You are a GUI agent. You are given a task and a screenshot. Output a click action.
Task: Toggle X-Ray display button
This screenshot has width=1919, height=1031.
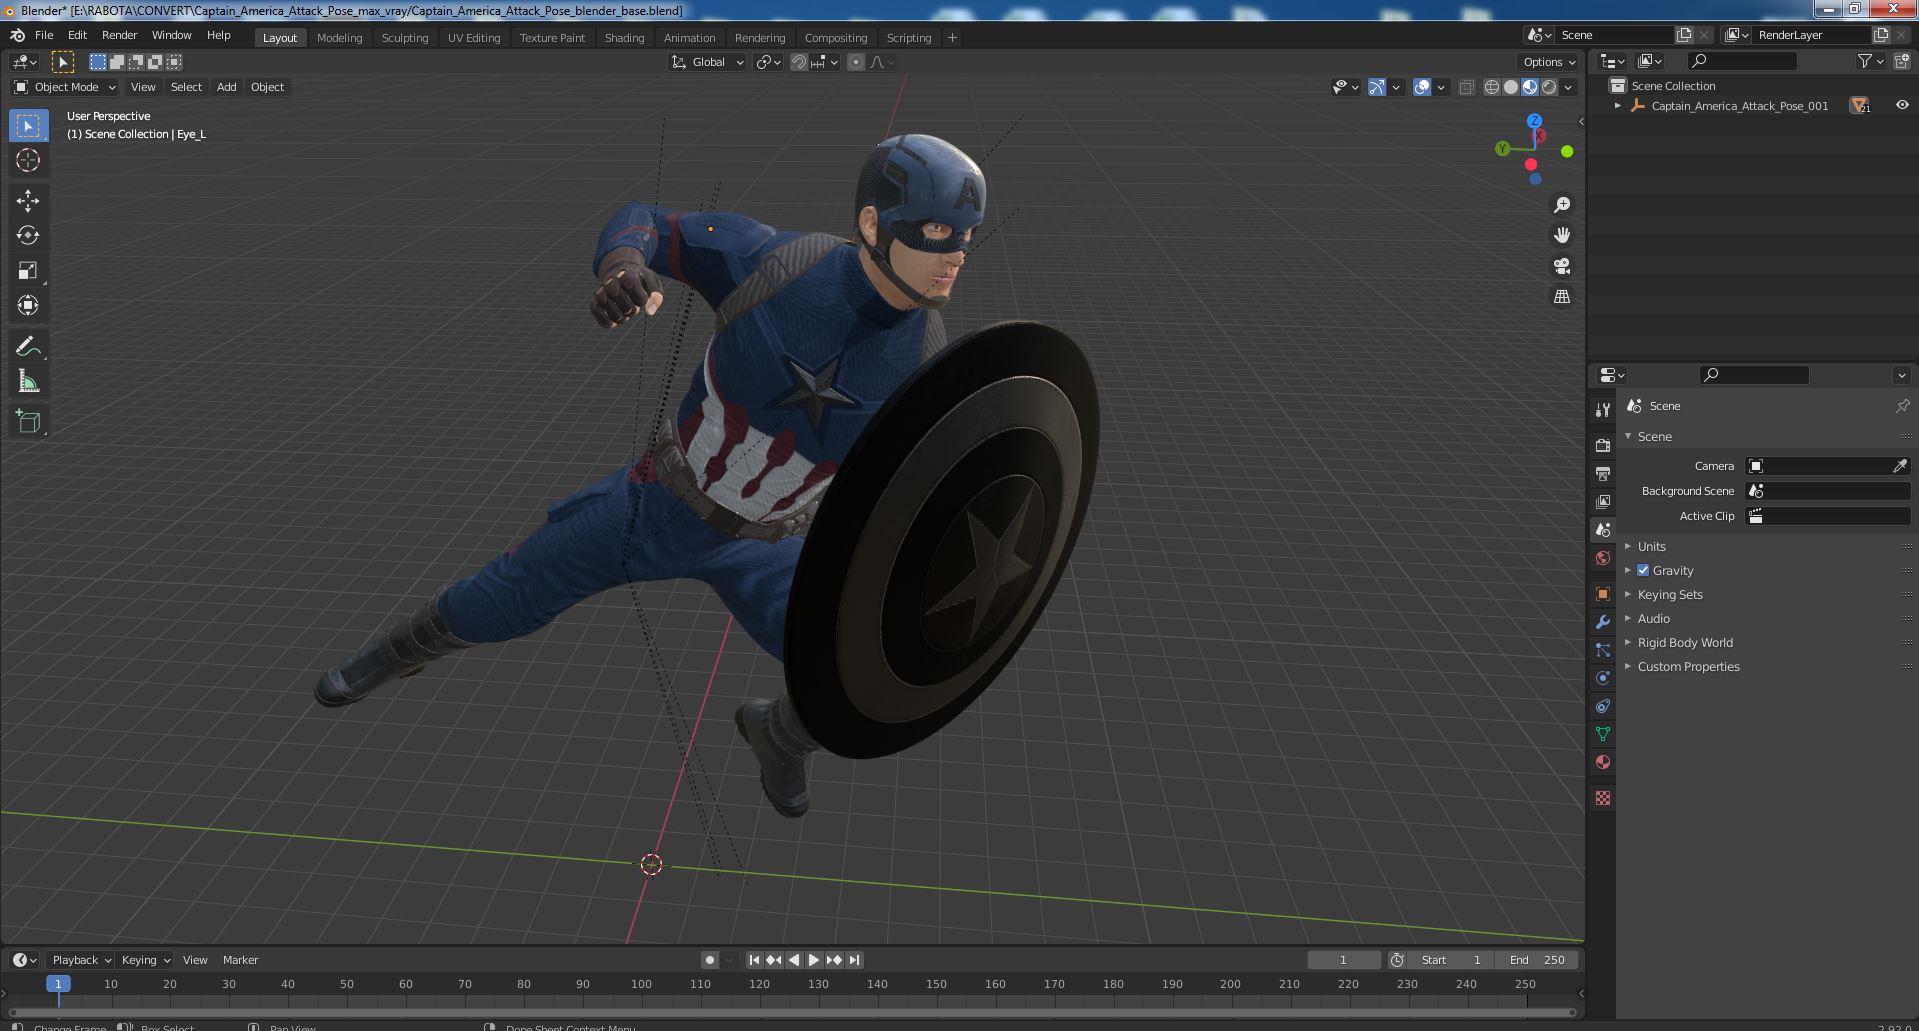pos(1466,87)
